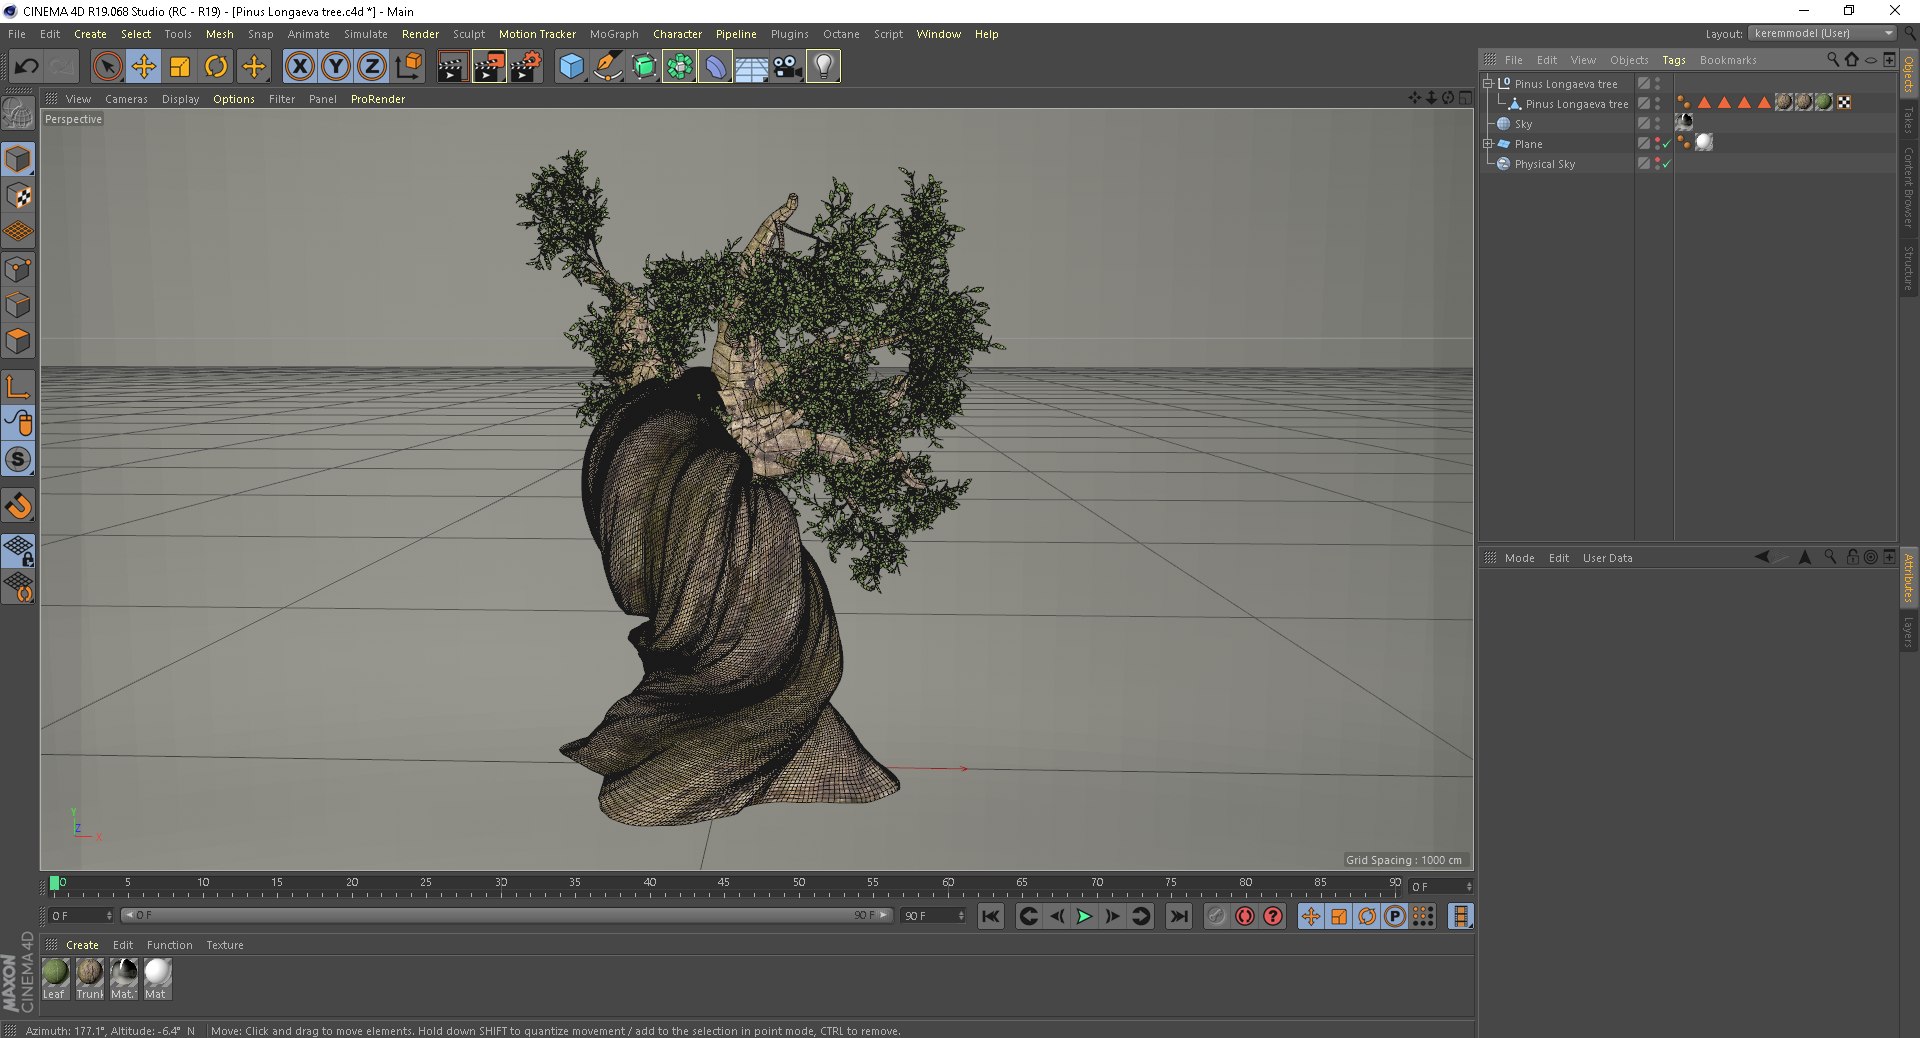Collapse top Pinus Longaeva tree hierarchy

1488,84
